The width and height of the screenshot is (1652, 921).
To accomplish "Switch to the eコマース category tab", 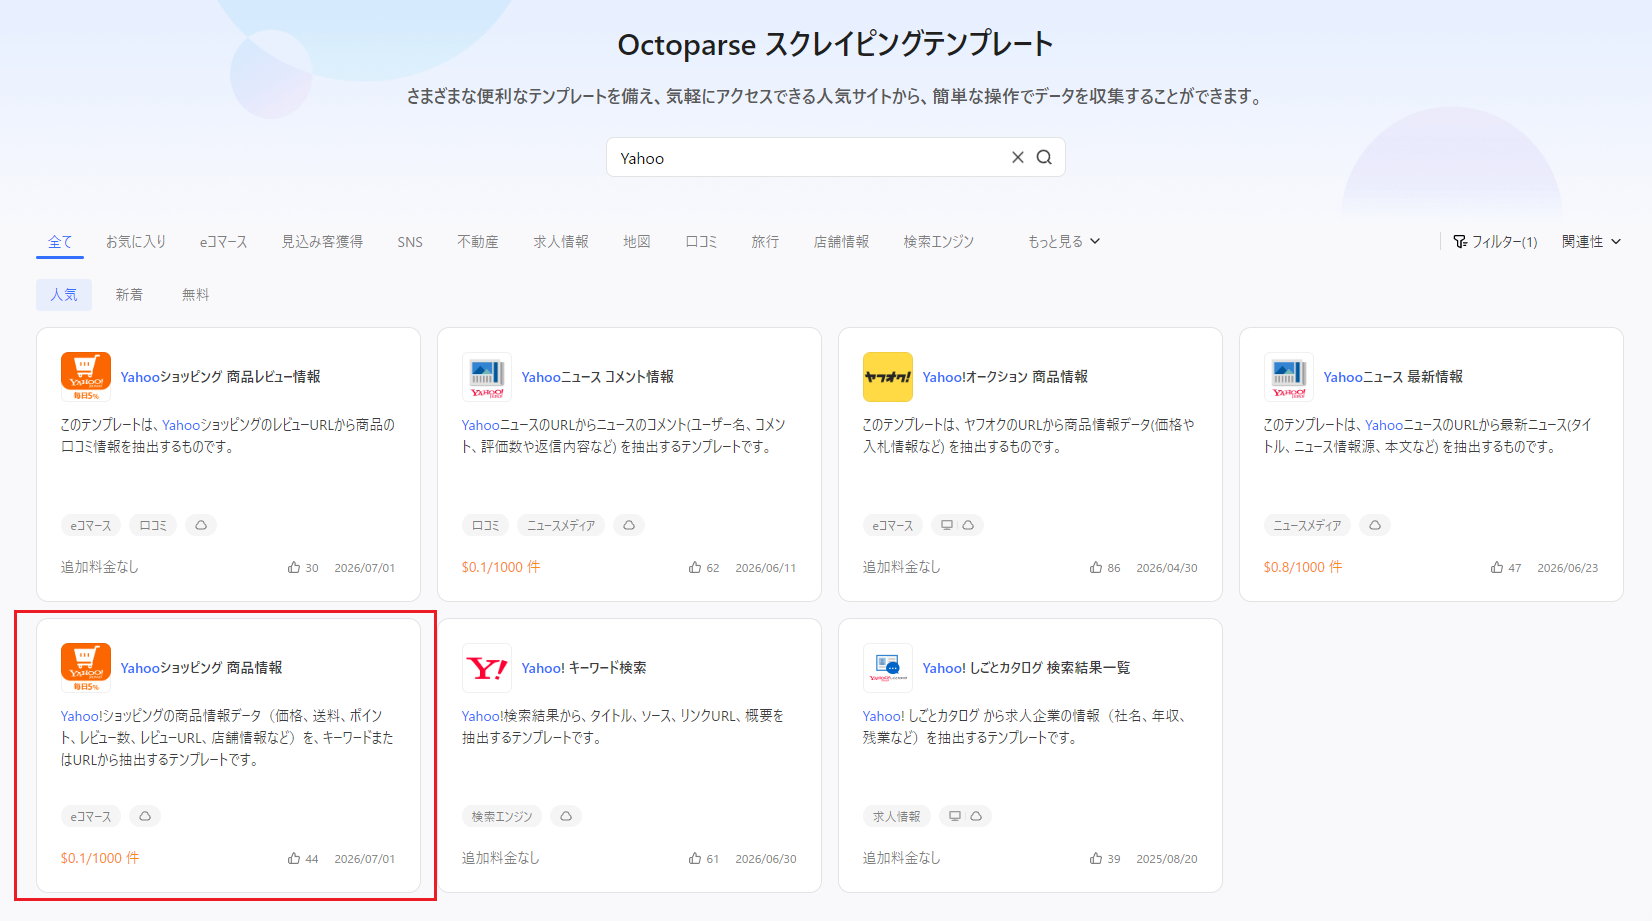I will (223, 242).
